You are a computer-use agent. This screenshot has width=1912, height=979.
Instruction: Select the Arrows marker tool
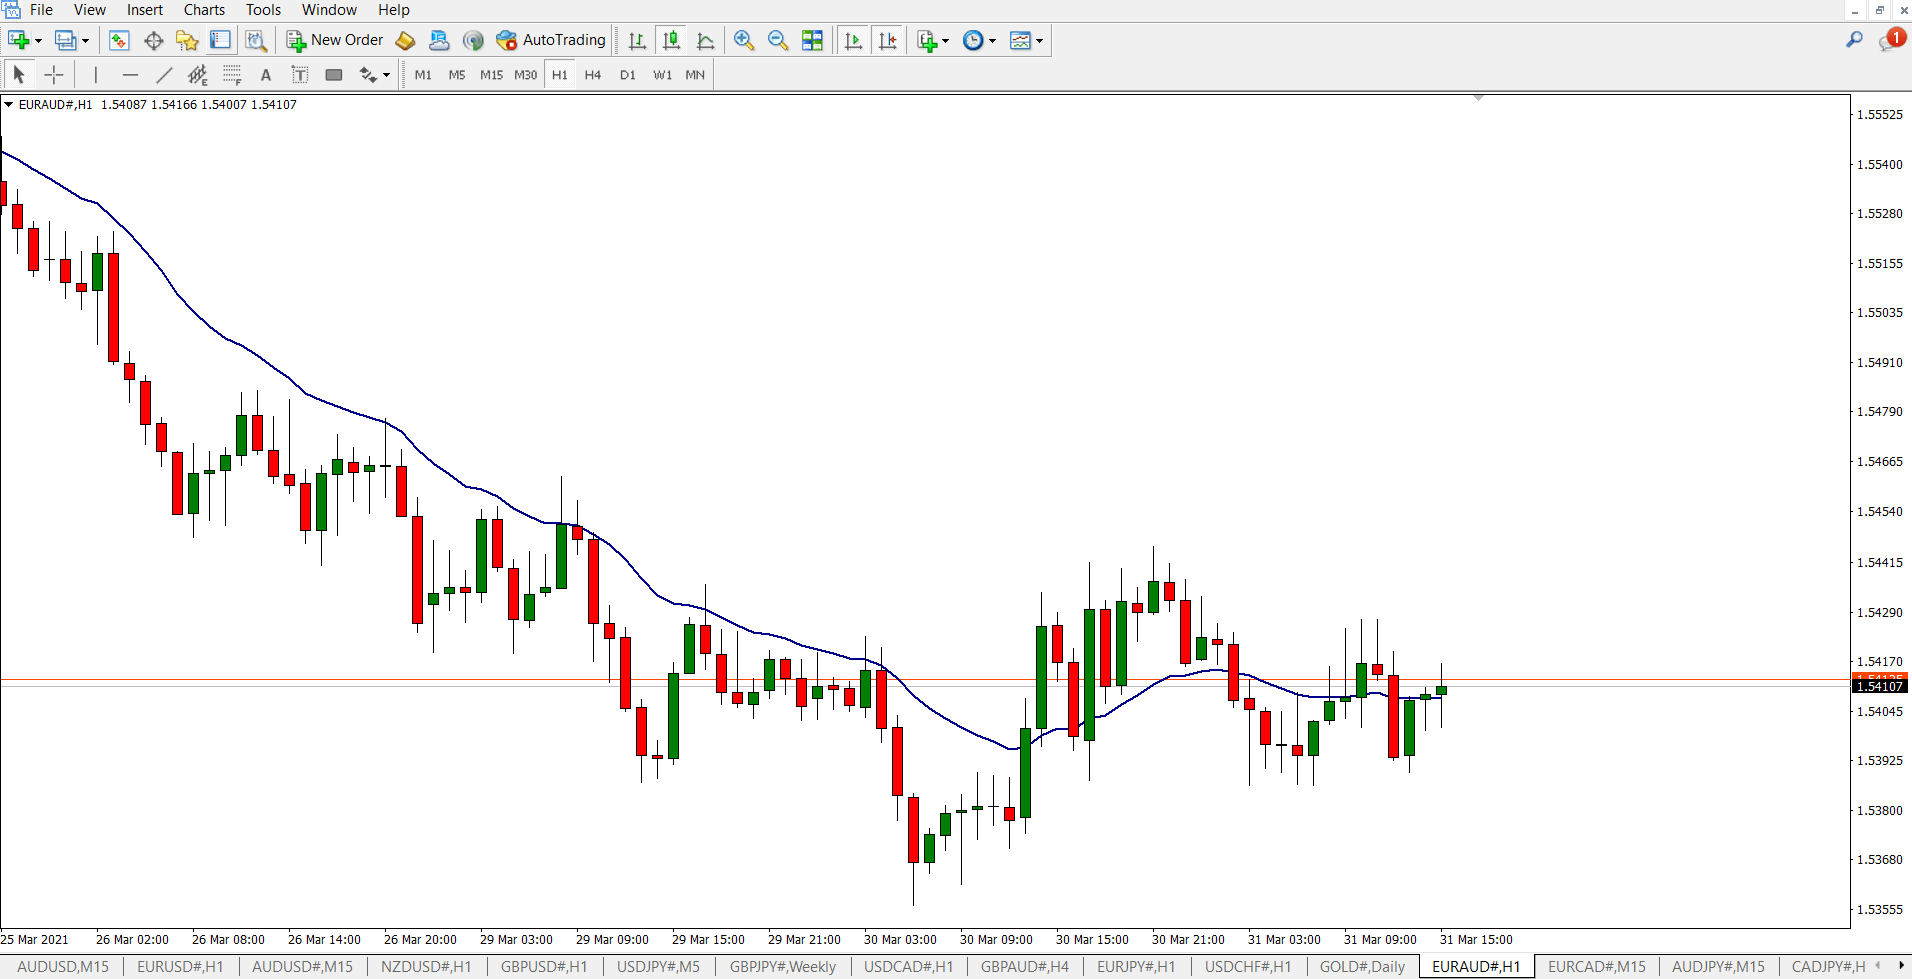point(368,74)
